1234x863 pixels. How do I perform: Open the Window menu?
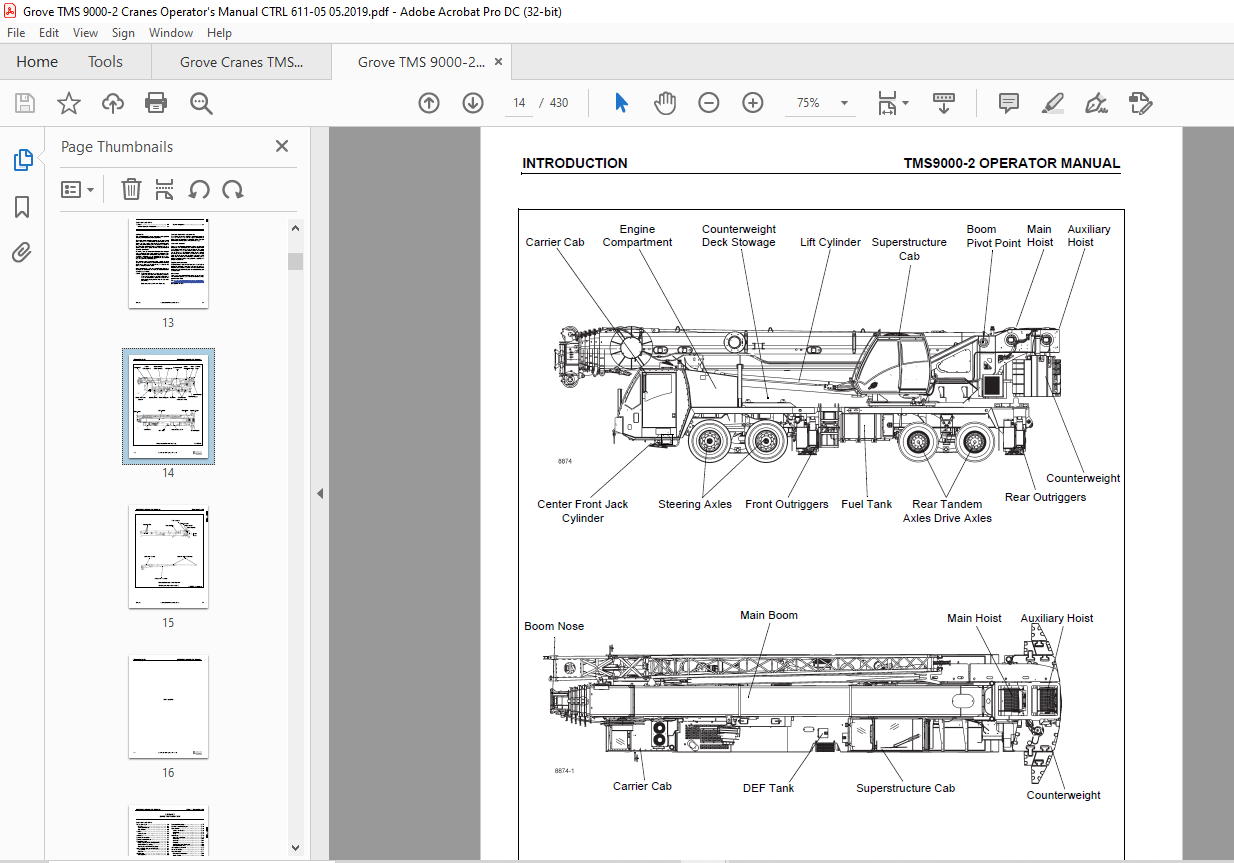(x=171, y=33)
